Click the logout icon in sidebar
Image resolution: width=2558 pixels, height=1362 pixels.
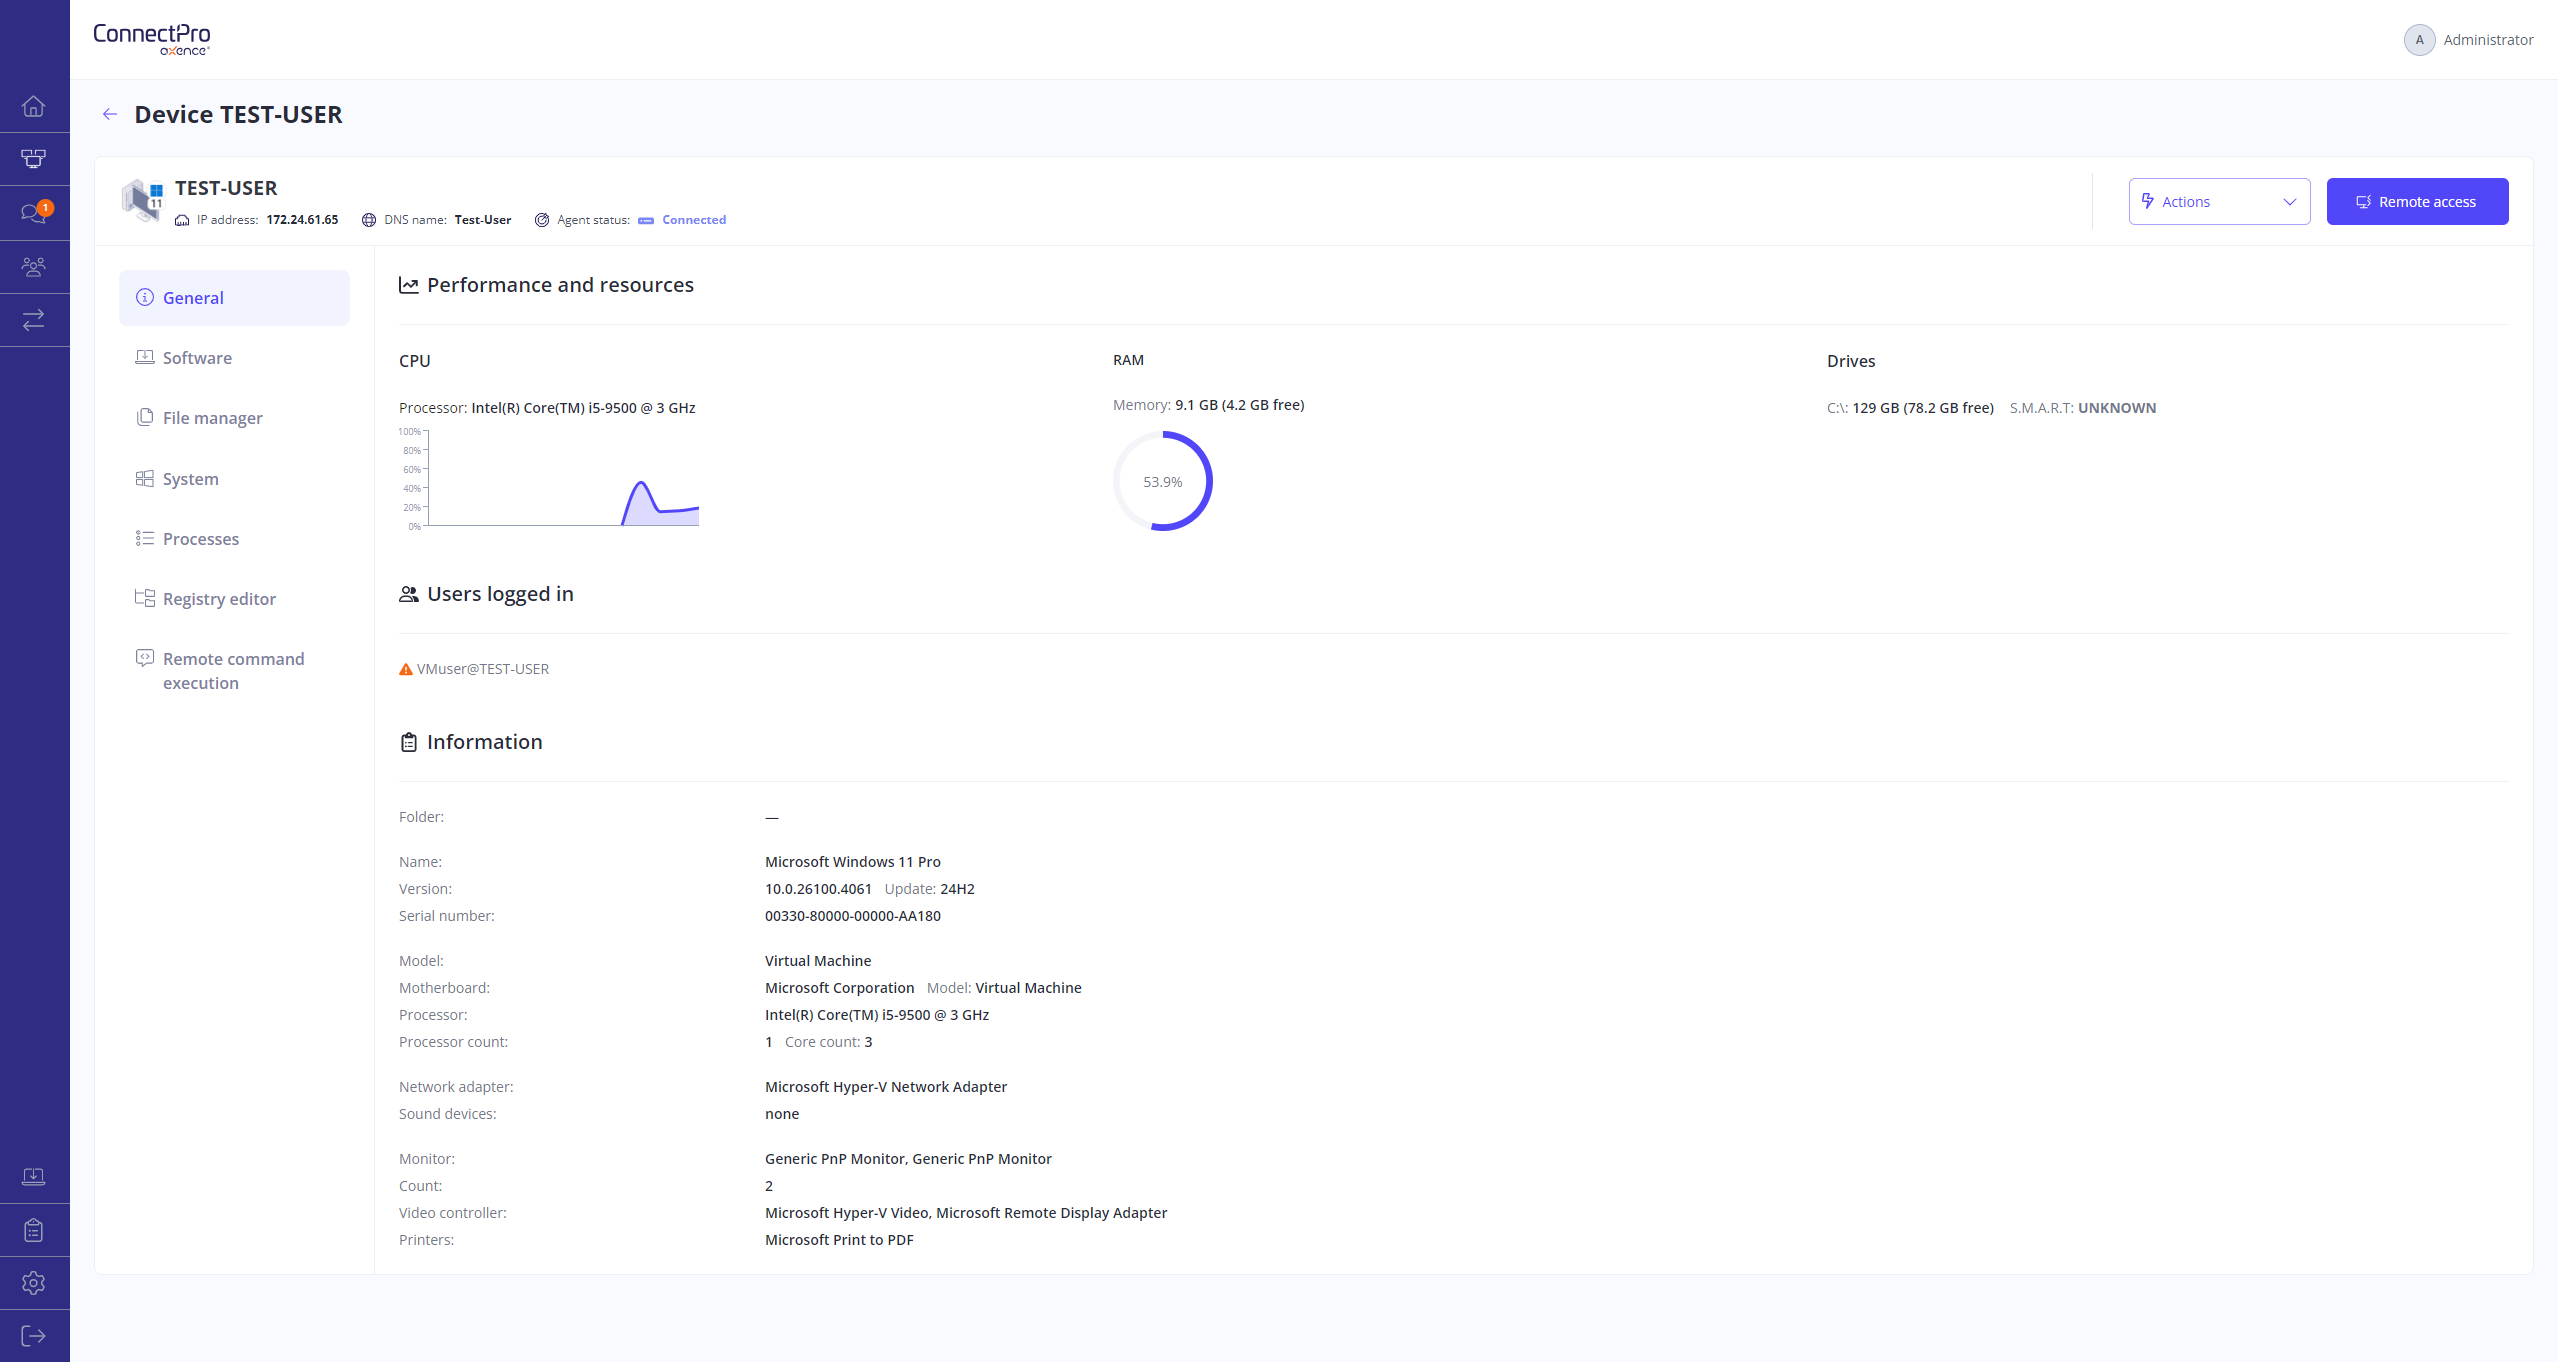tap(34, 1335)
